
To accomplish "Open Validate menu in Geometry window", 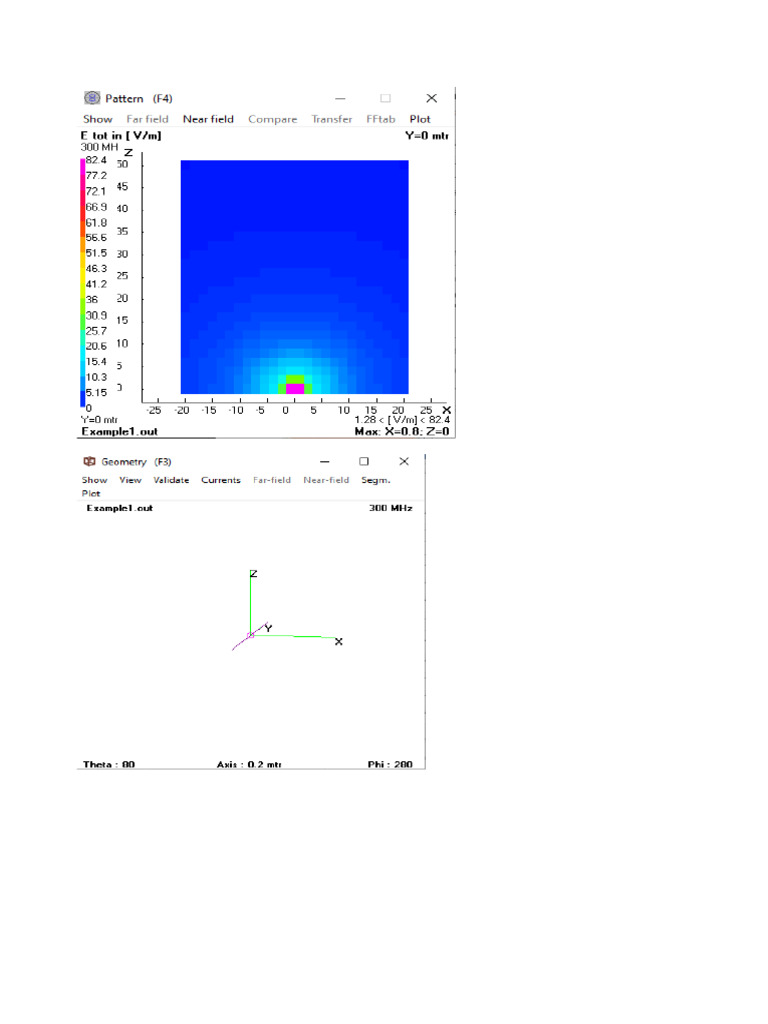I will [x=171, y=480].
